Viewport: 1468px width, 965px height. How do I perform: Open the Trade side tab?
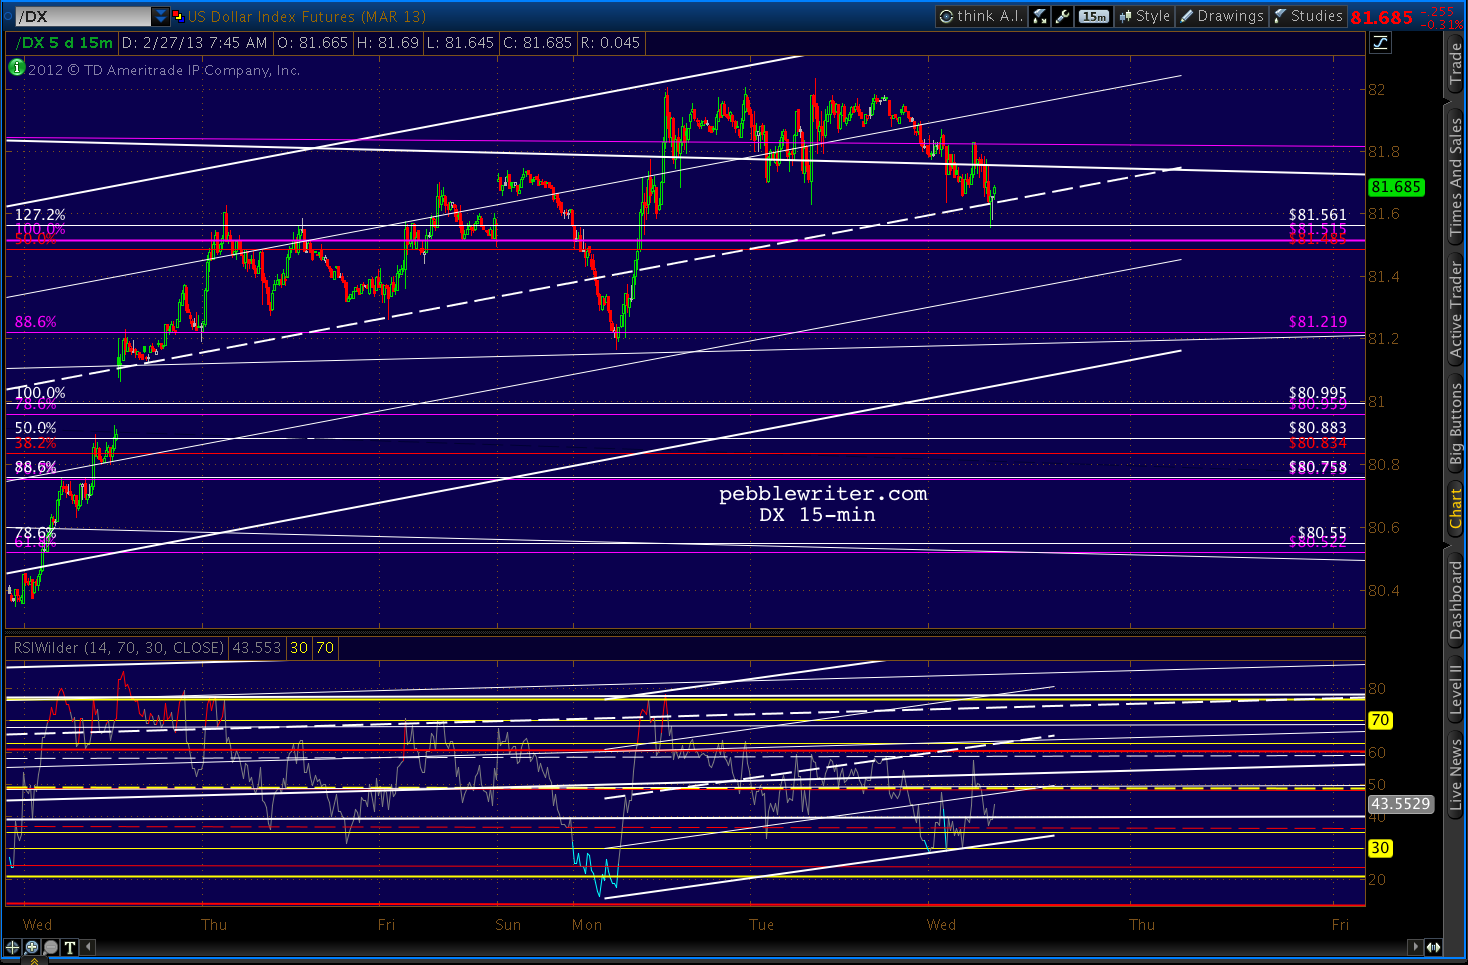pyautogui.click(x=1456, y=65)
